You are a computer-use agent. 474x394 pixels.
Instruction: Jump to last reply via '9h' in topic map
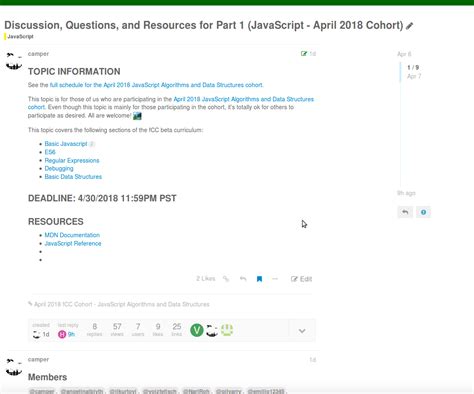point(71,334)
